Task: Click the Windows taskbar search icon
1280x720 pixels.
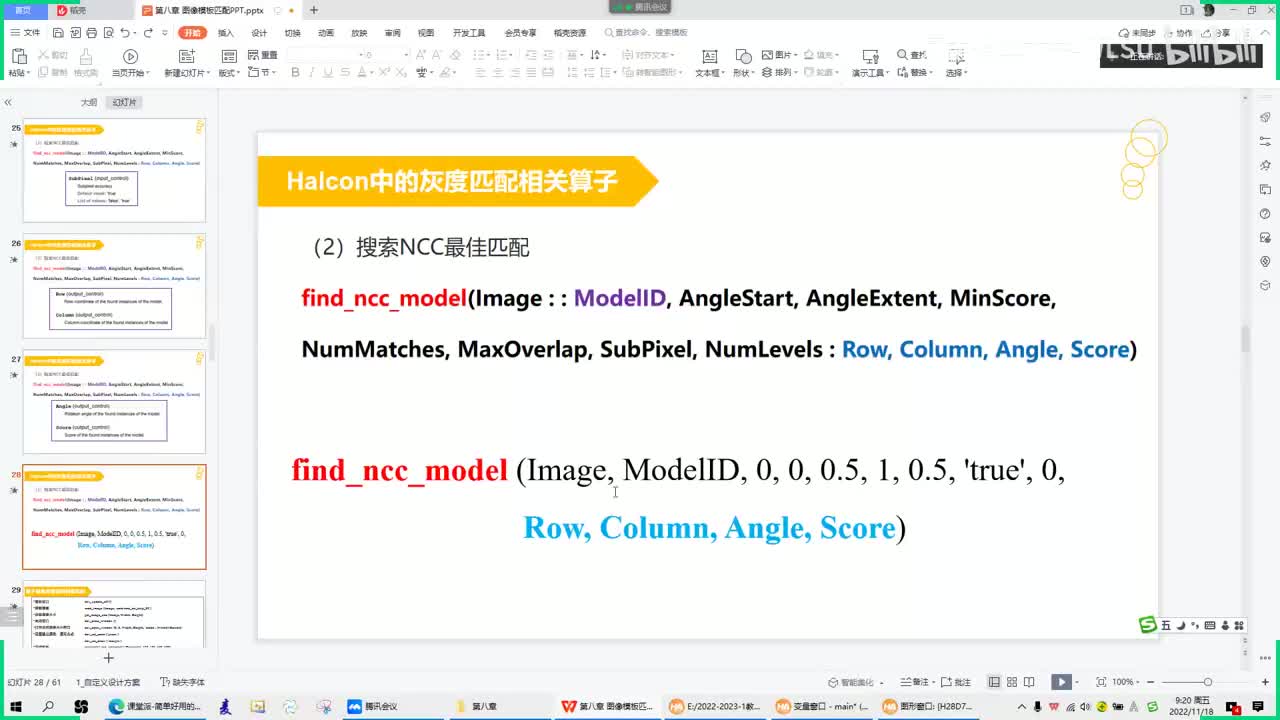Action: click(48, 706)
